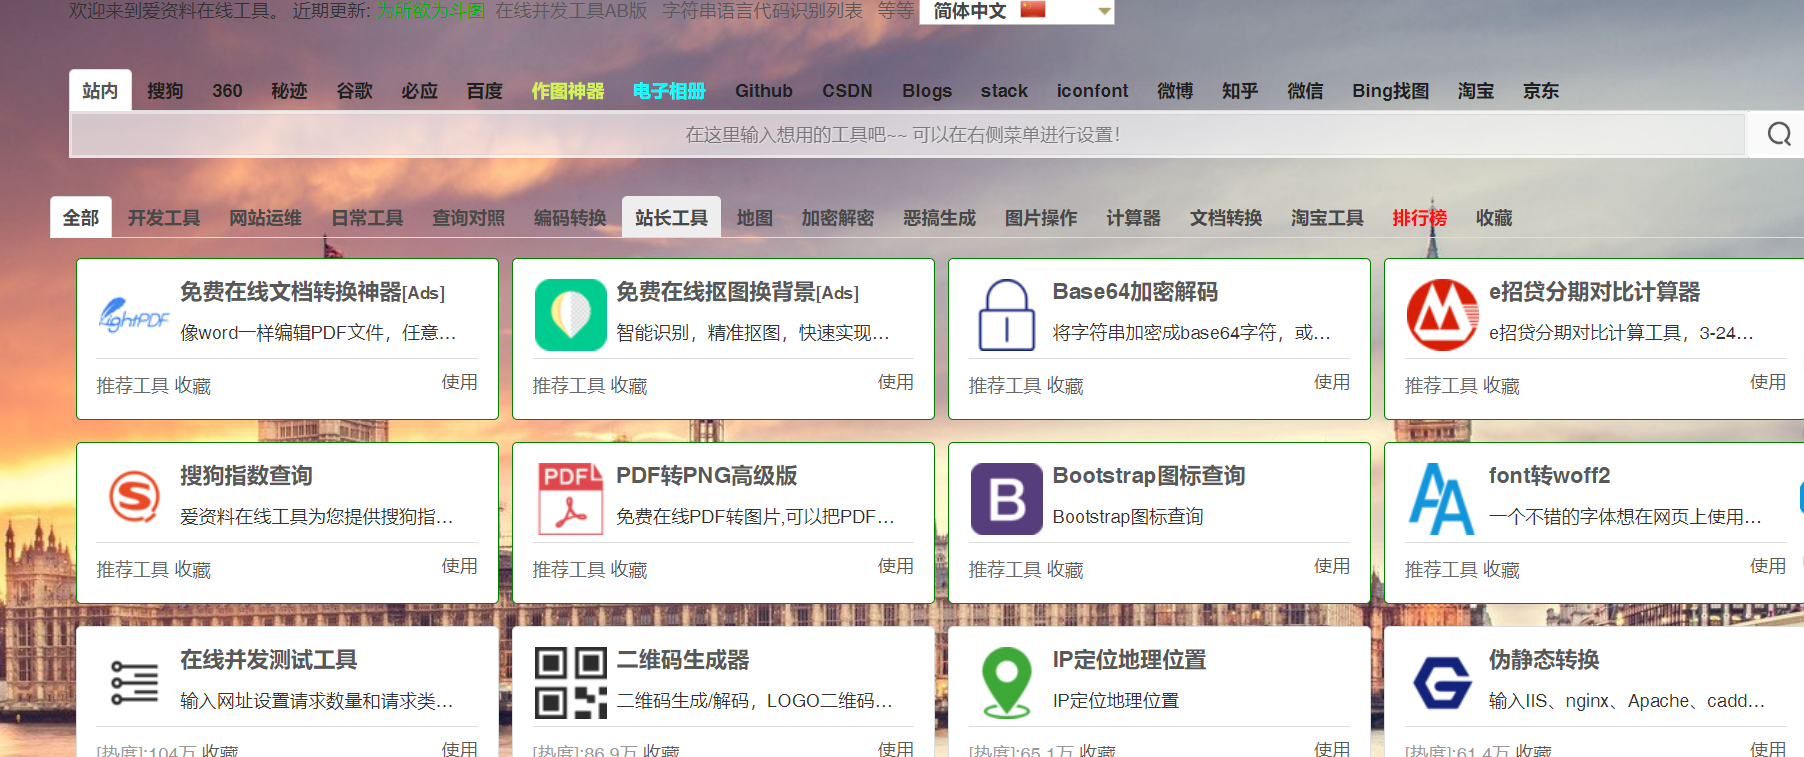Image resolution: width=1804 pixels, height=757 pixels.
Task: Select the 全部 category tab
Action: coord(81,218)
